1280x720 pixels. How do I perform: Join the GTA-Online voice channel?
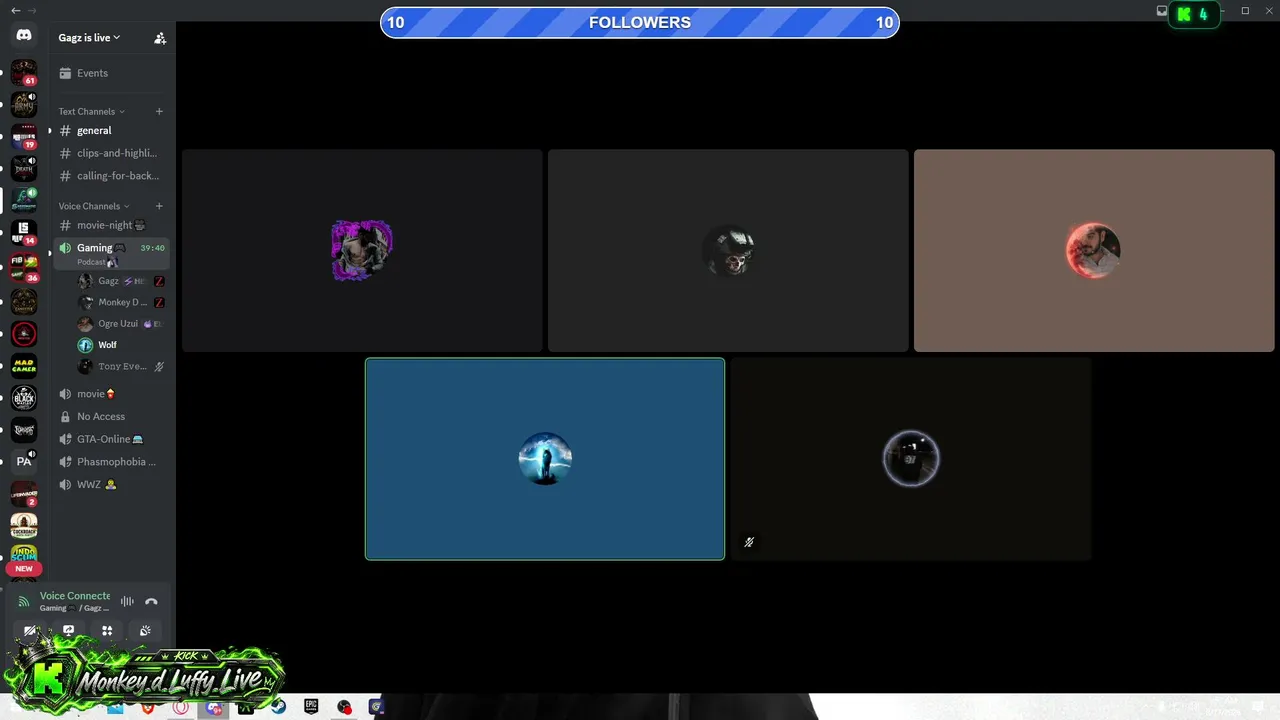(110, 439)
